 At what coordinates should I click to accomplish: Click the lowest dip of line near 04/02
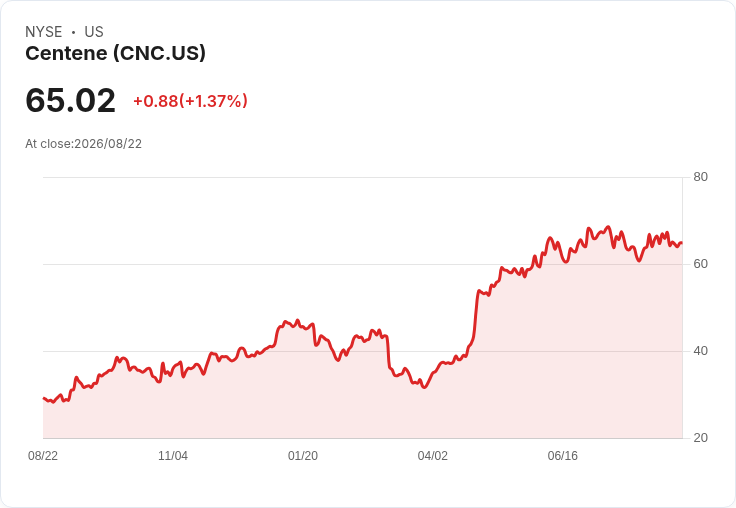pyautogui.click(x=424, y=387)
